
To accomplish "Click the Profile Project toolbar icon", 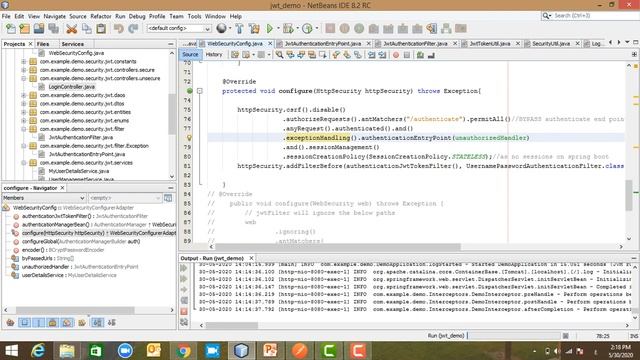I will (307, 29).
